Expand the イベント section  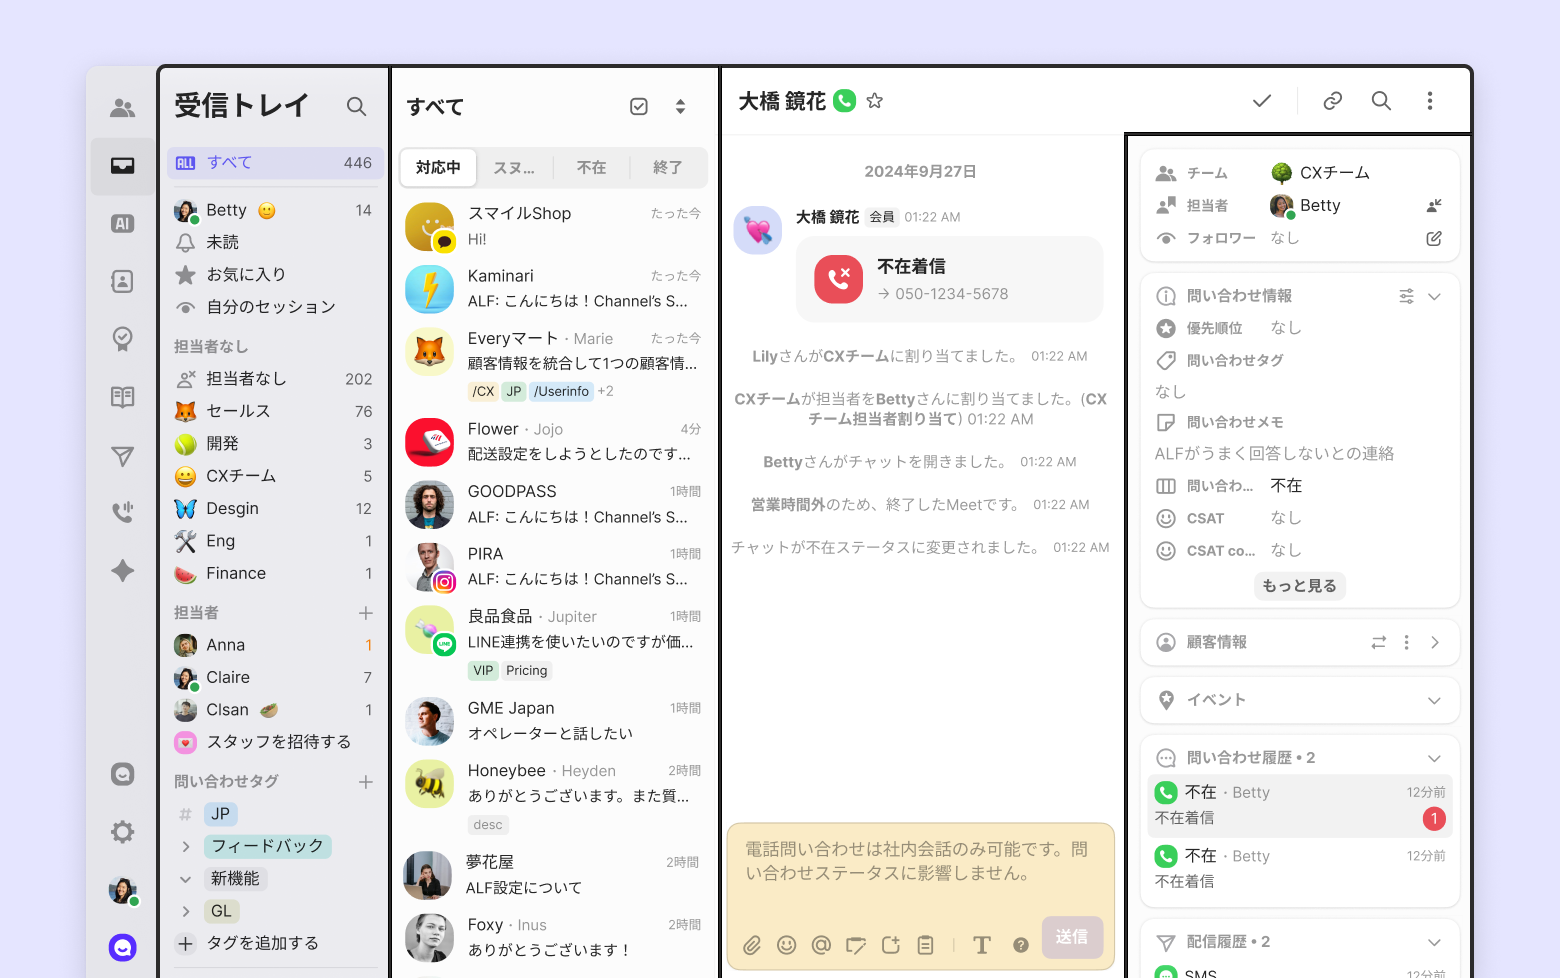1434,700
